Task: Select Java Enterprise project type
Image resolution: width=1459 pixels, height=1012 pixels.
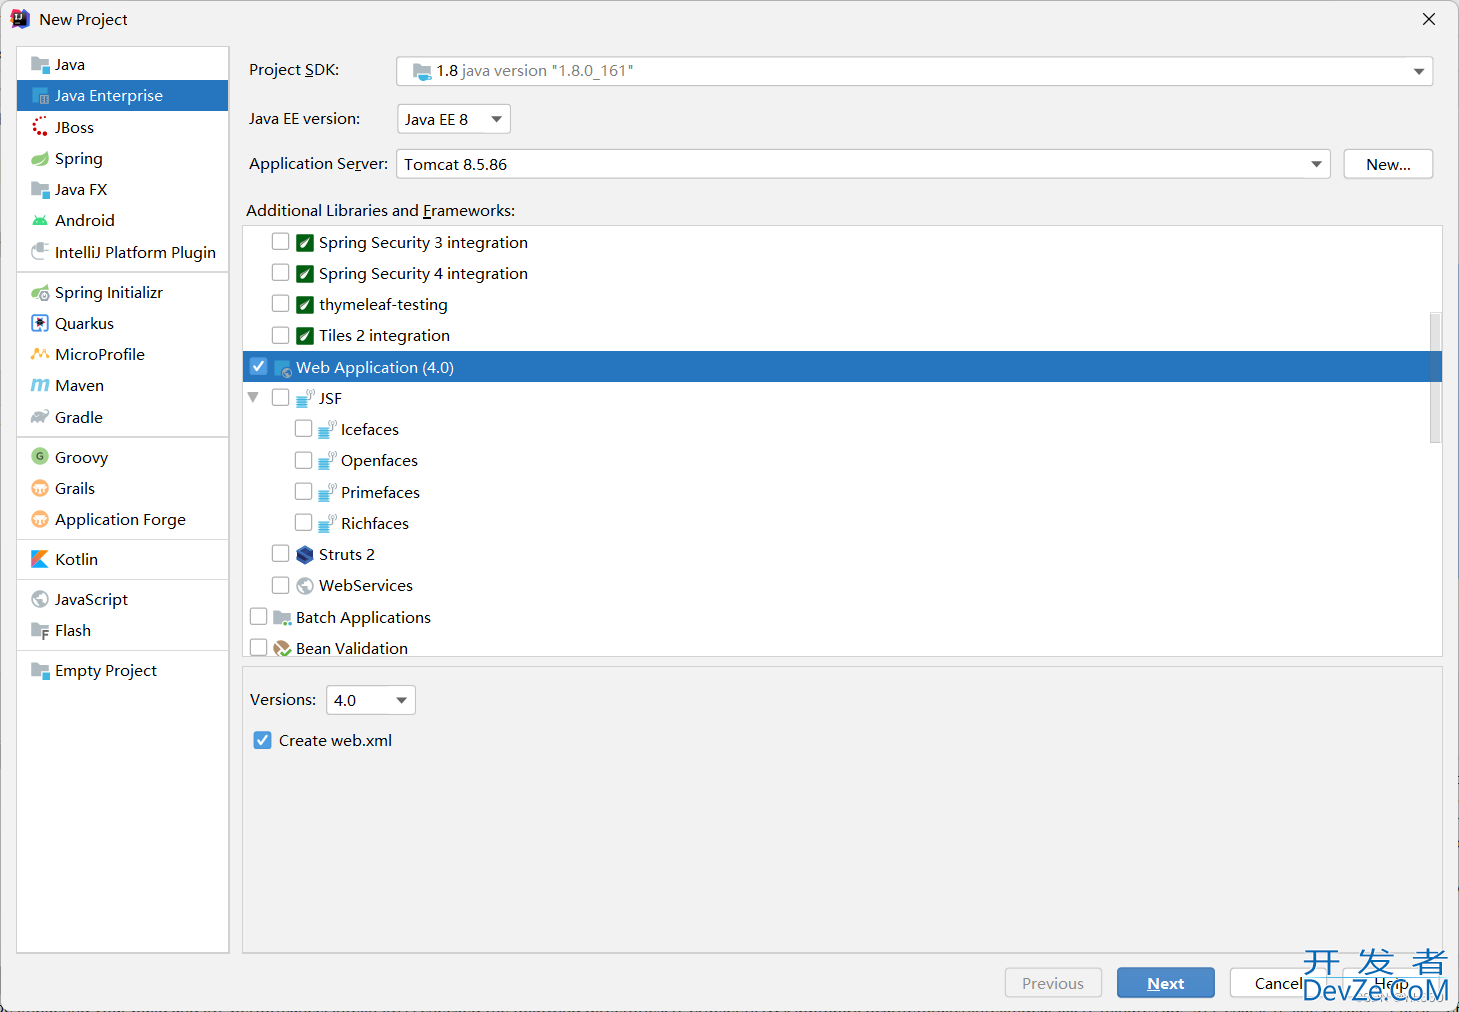Action: [123, 96]
